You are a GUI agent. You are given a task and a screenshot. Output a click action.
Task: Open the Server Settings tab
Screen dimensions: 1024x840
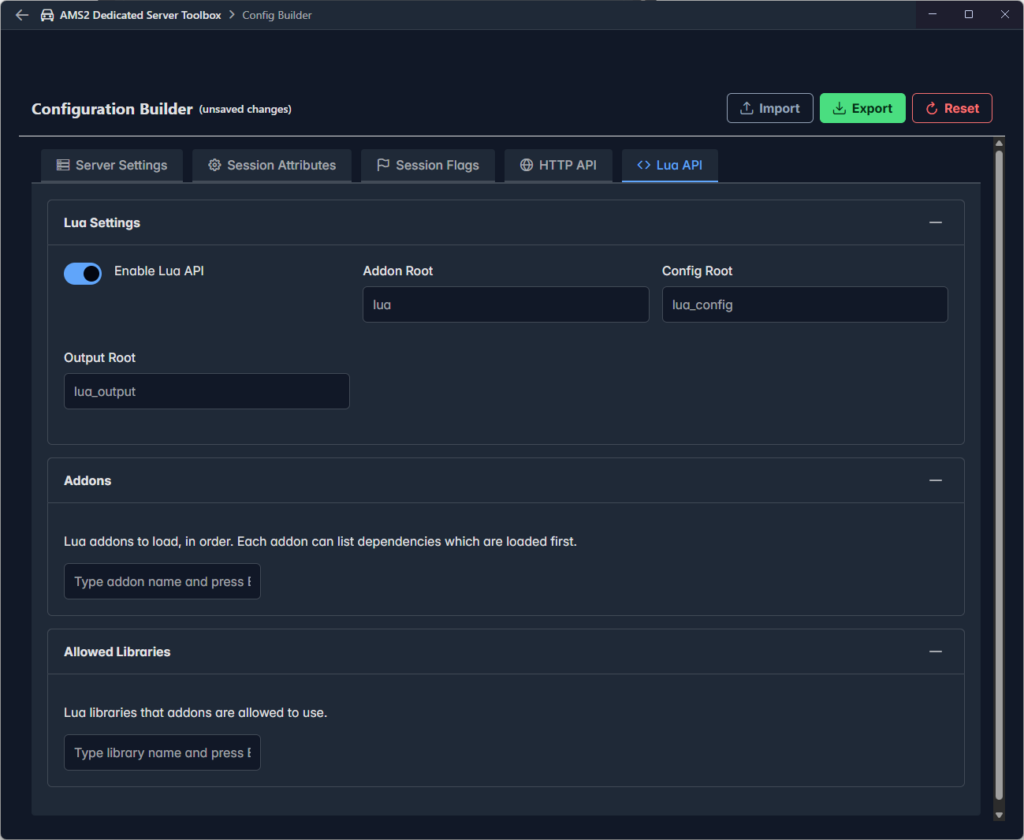[x=112, y=165]
